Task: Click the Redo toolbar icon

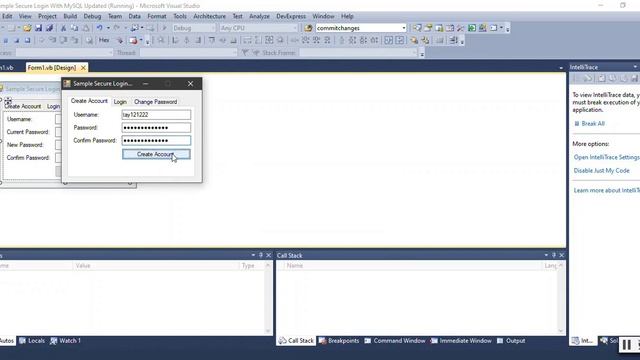Action: (x=117, y=28)
